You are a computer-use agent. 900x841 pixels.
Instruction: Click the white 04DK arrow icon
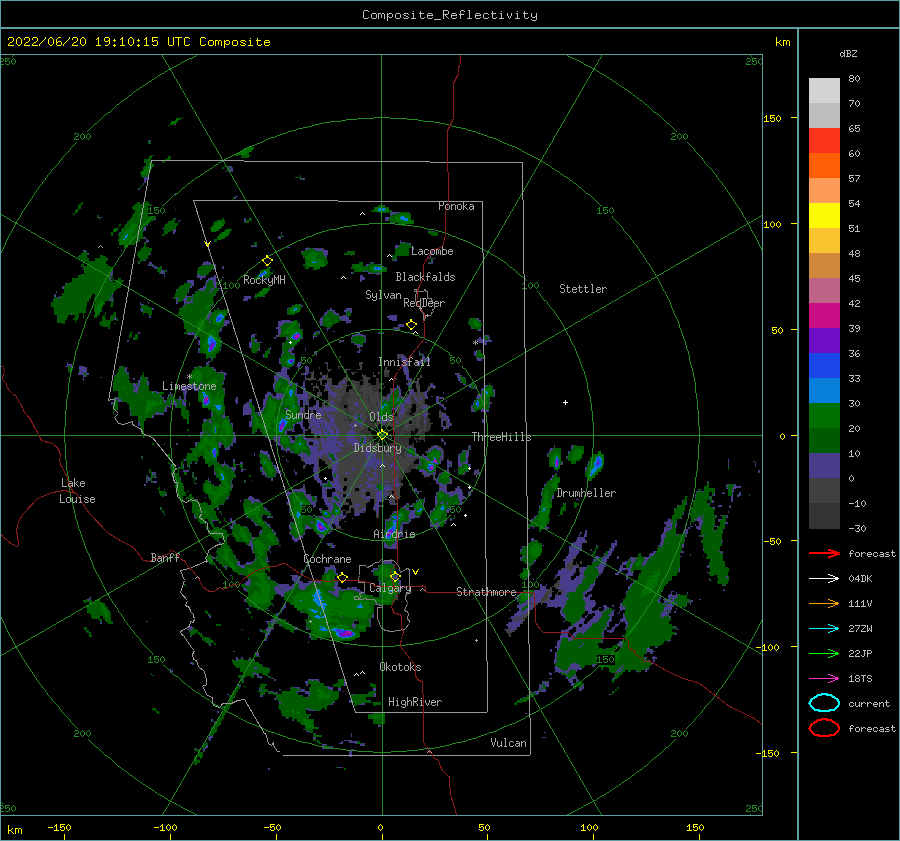[824, 579]
